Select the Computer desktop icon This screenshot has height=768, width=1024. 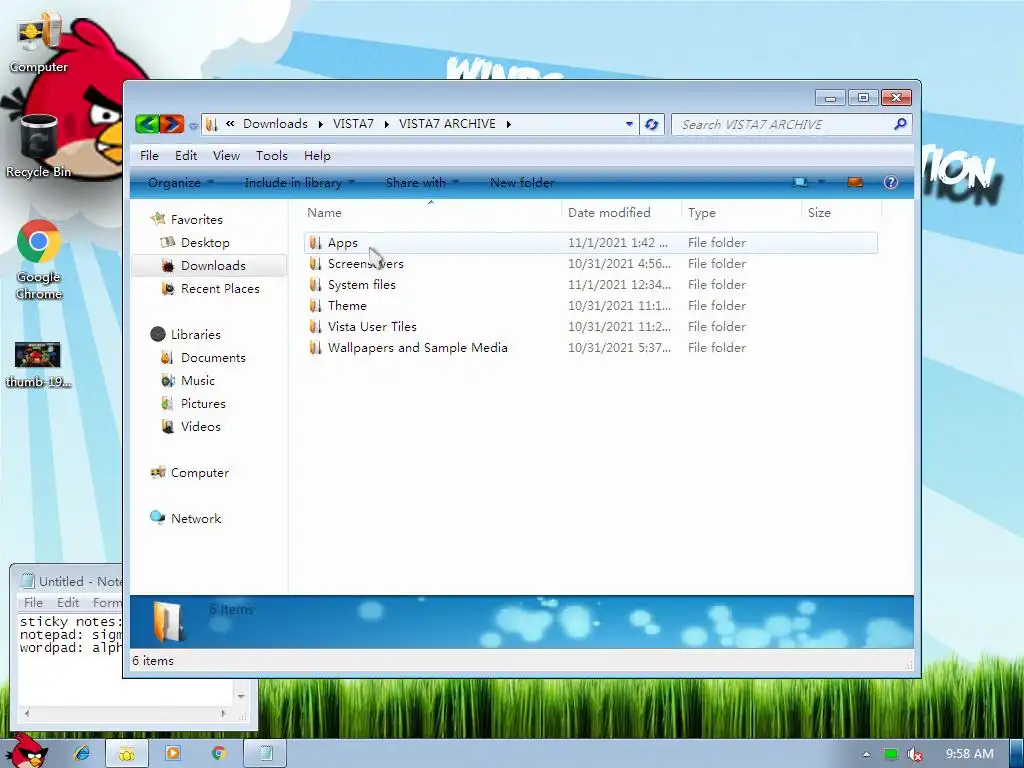[x=39, y=42]
